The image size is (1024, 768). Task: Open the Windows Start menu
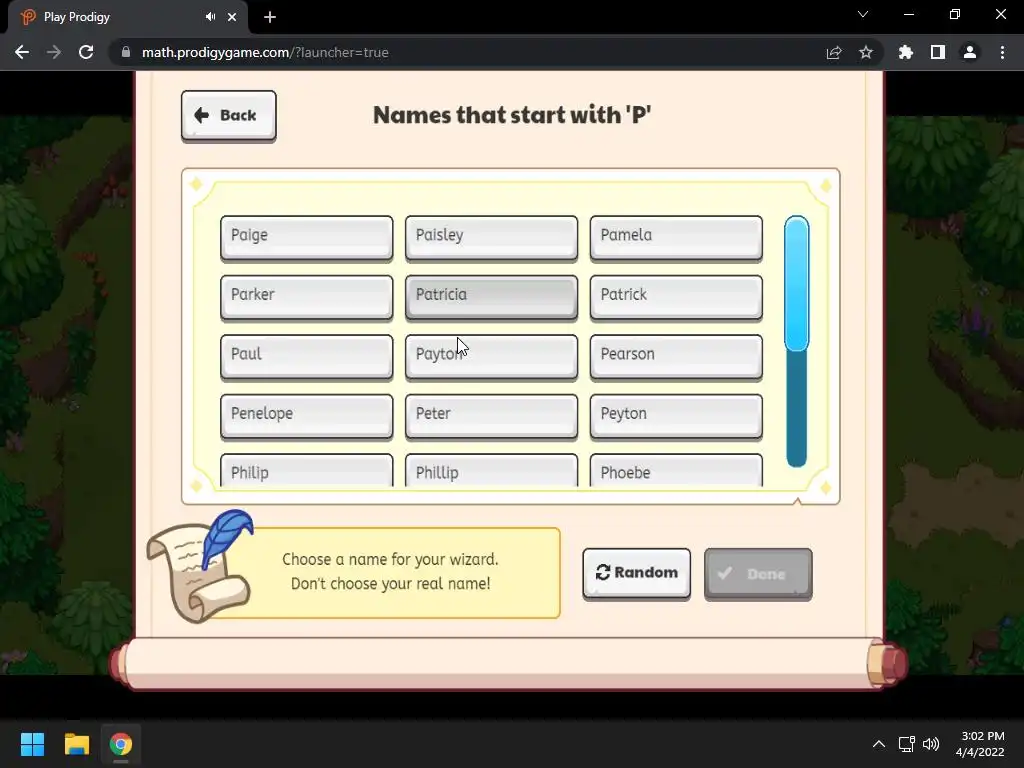tap(32, 744)
